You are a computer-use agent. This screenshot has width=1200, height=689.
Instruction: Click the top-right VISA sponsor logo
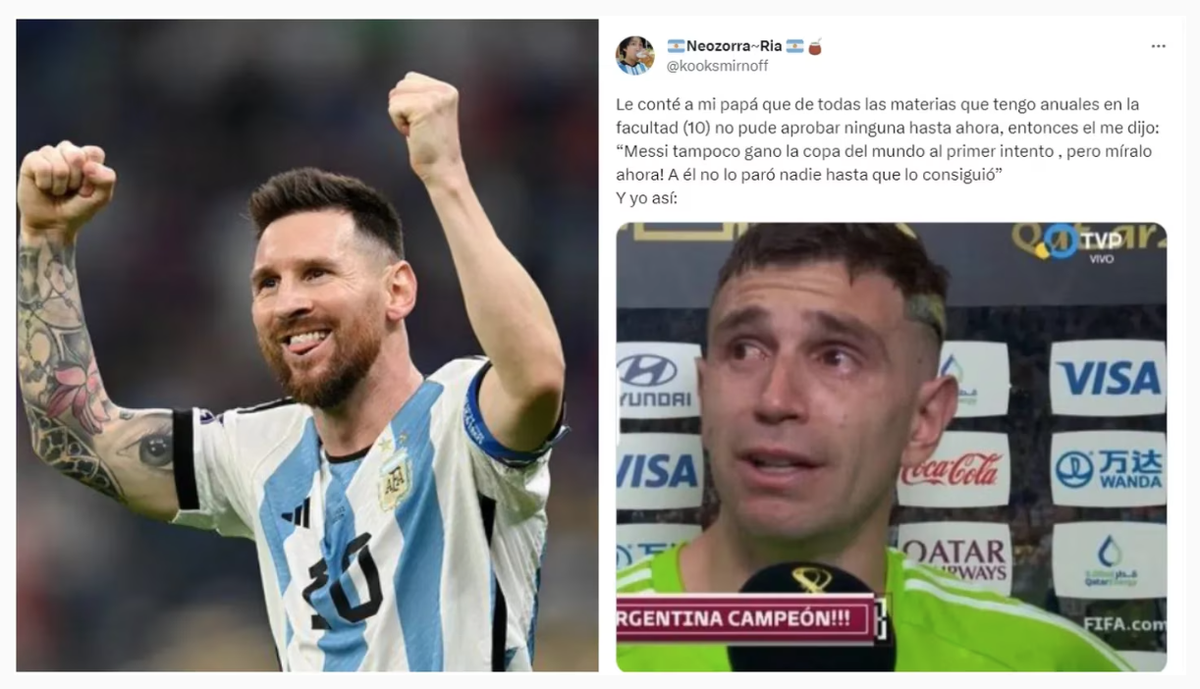[x=1107, y=378]
